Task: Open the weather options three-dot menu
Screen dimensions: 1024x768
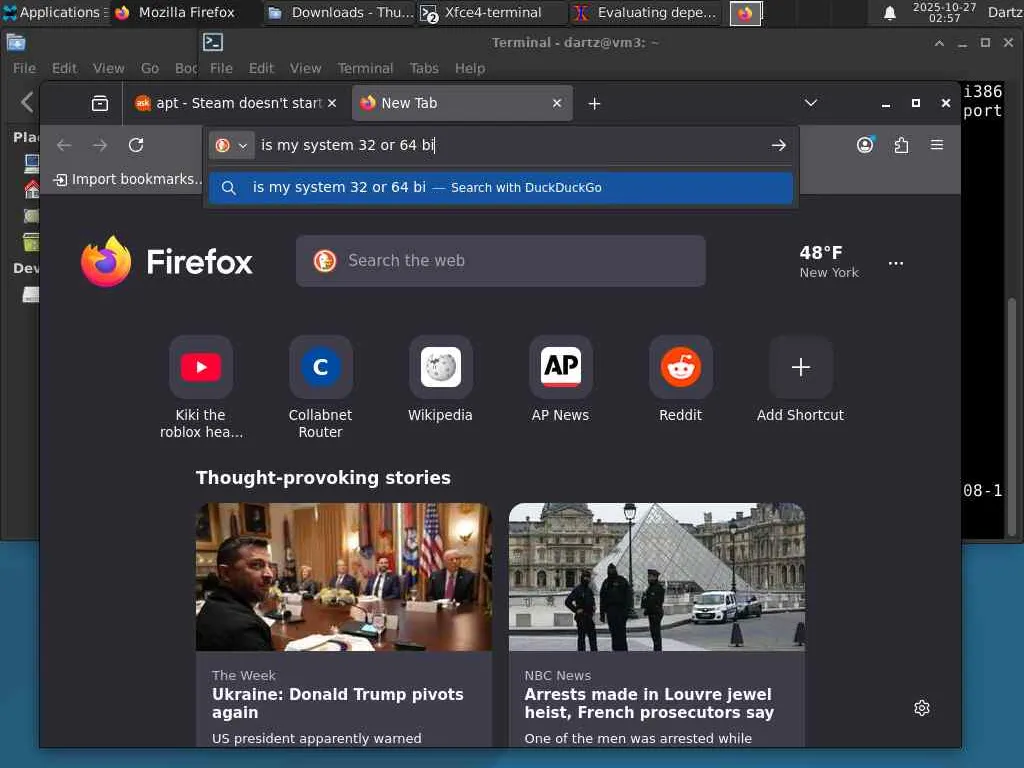Action: 896,263
